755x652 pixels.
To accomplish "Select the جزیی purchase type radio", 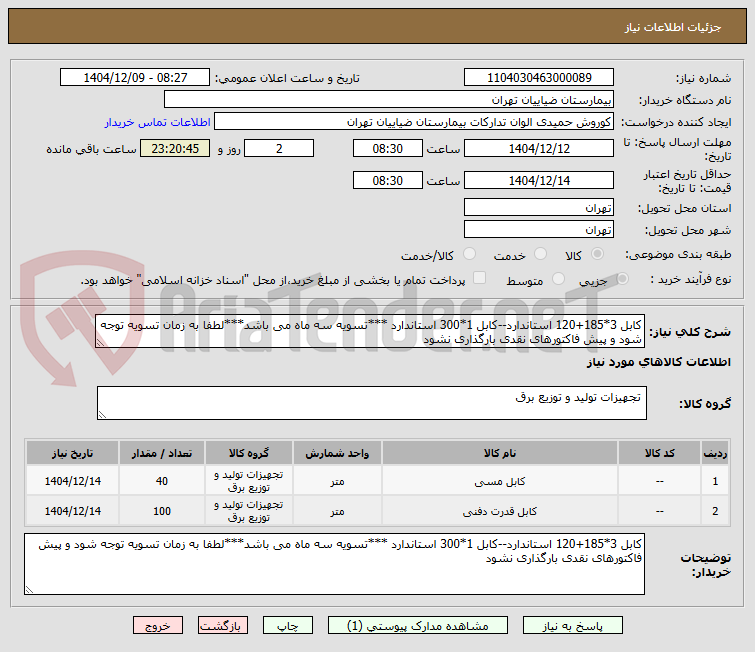I will [623, 278].
